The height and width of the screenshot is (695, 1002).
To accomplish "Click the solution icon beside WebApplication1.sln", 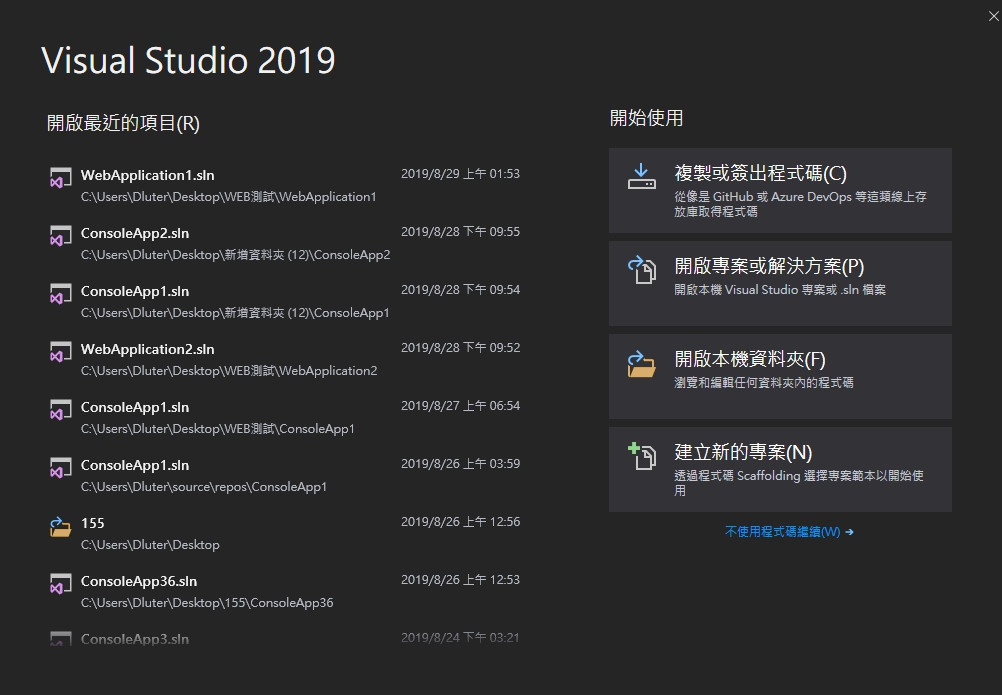I will click(x=61, y=178).
